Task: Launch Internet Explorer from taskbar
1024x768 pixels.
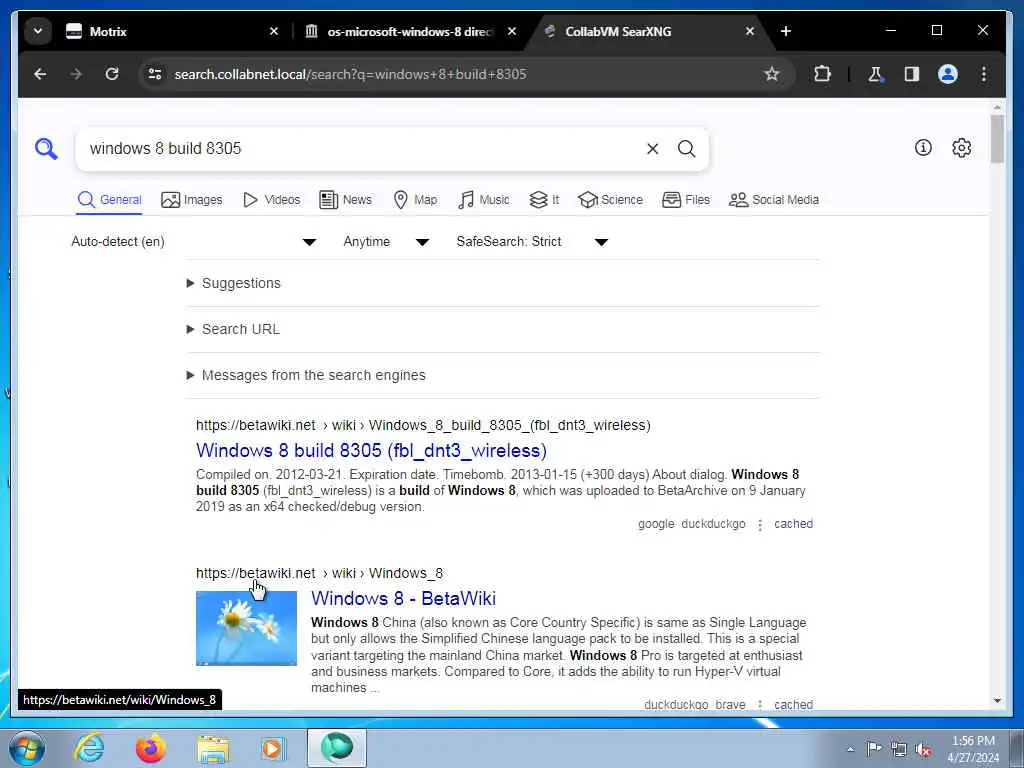Action: (89, 748)
